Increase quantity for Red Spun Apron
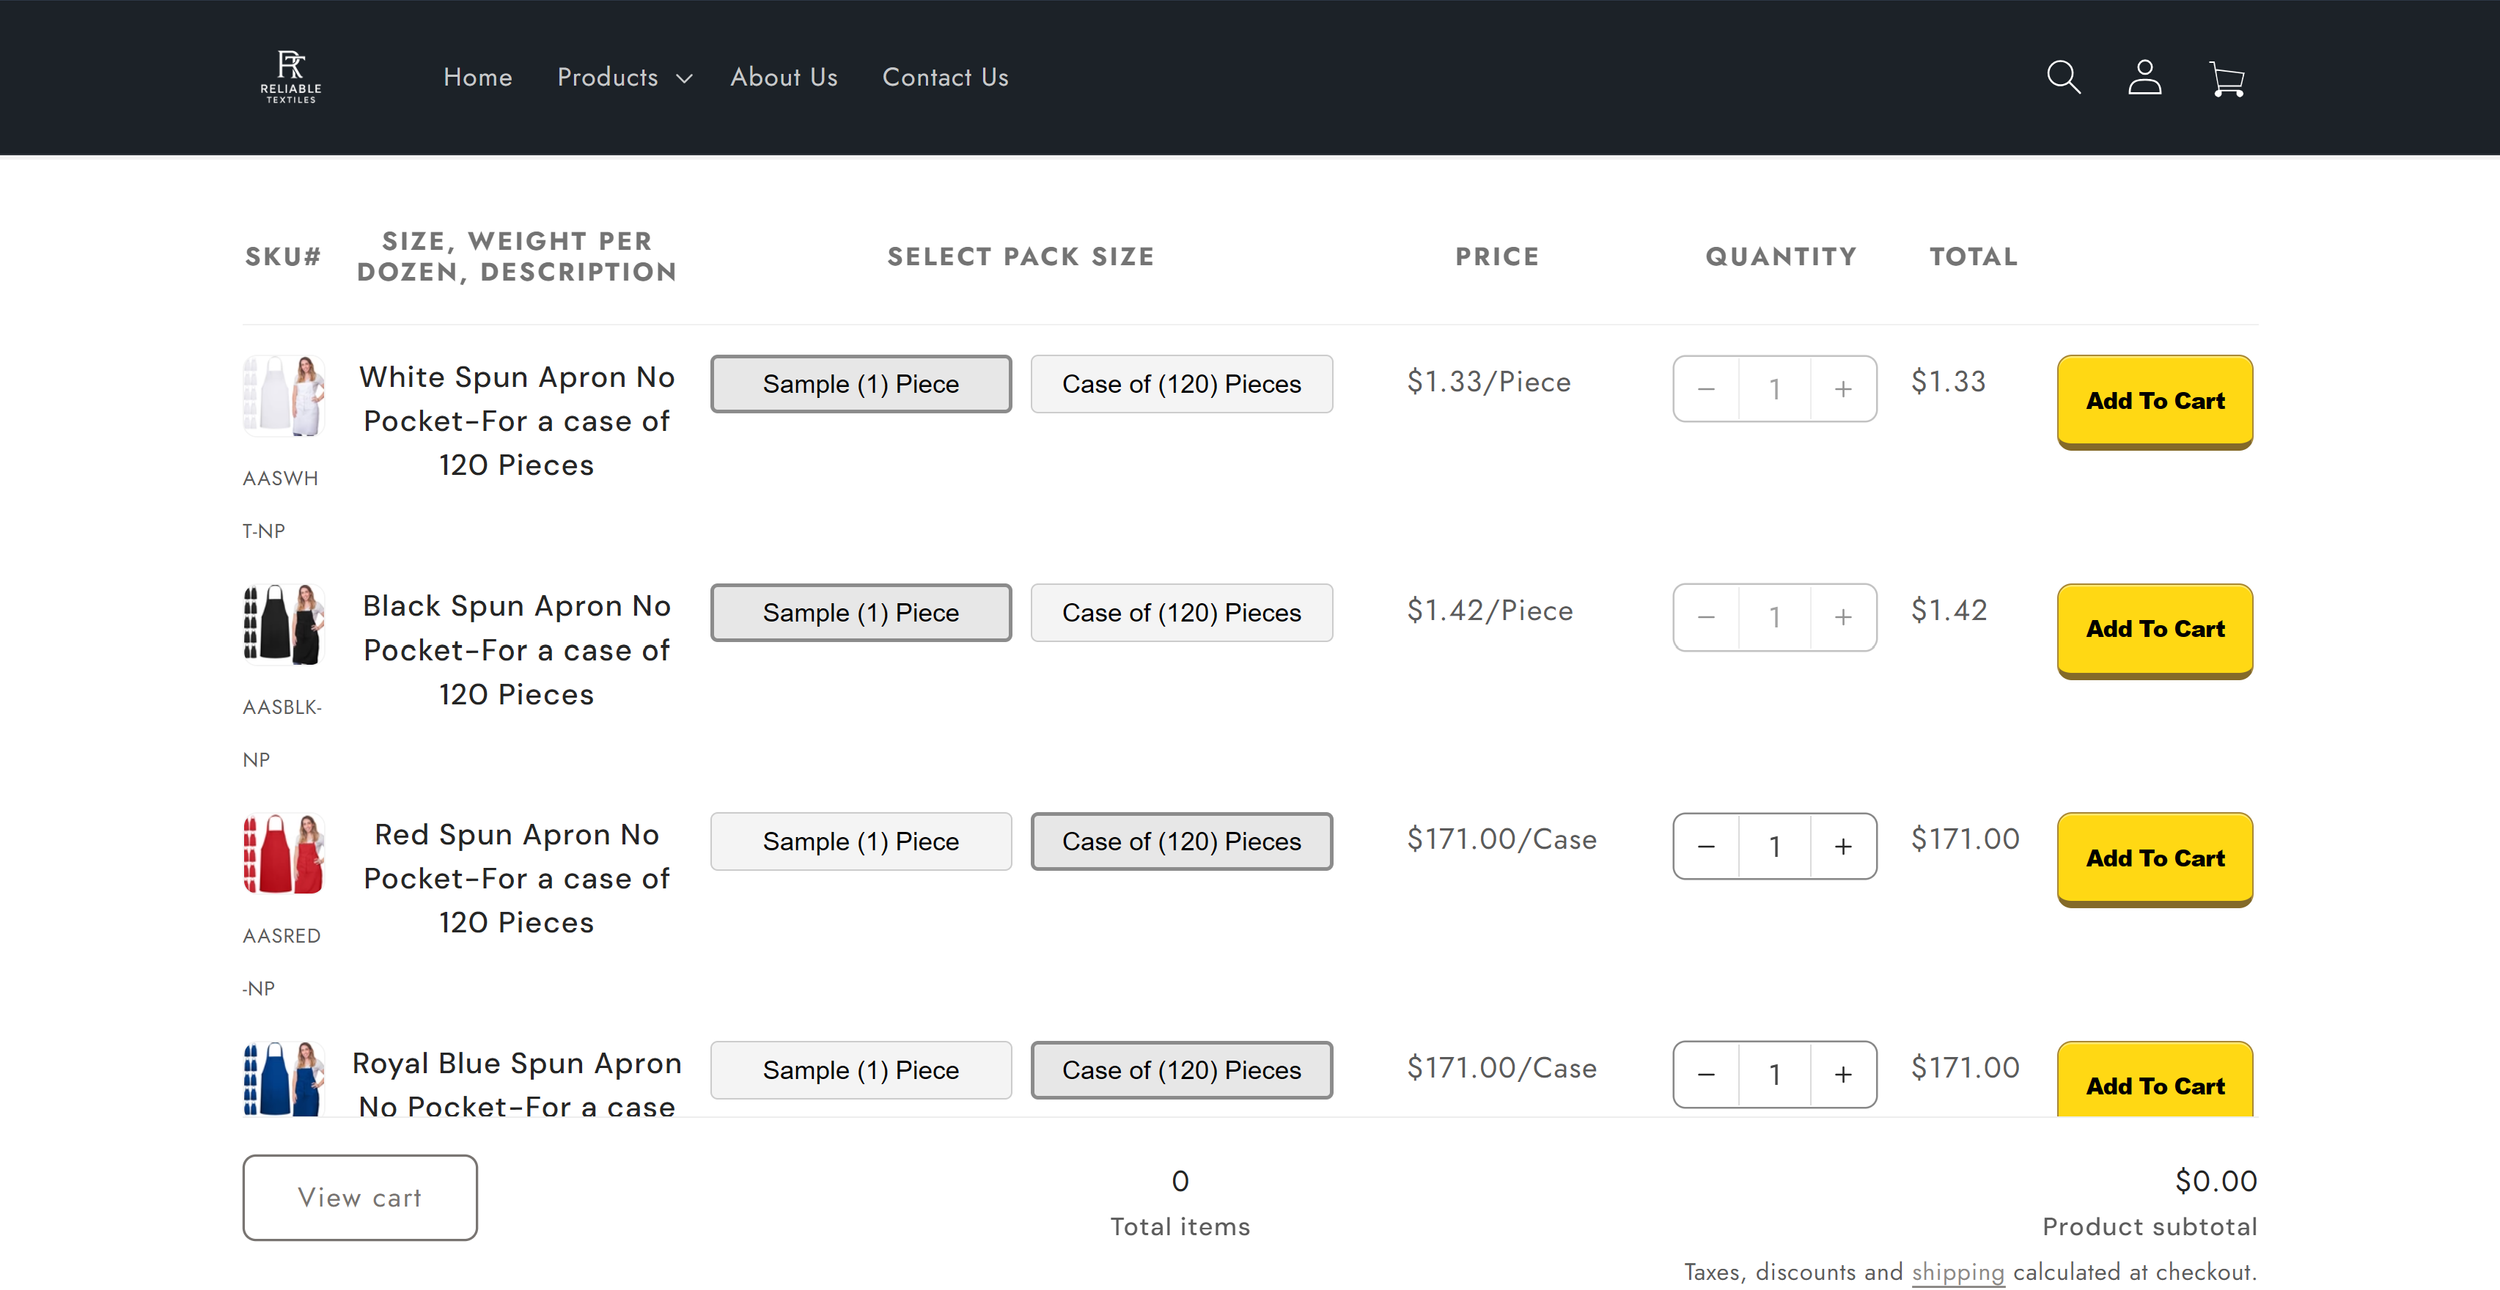Screen dimensions: 2500x1290 [1842, 846]
